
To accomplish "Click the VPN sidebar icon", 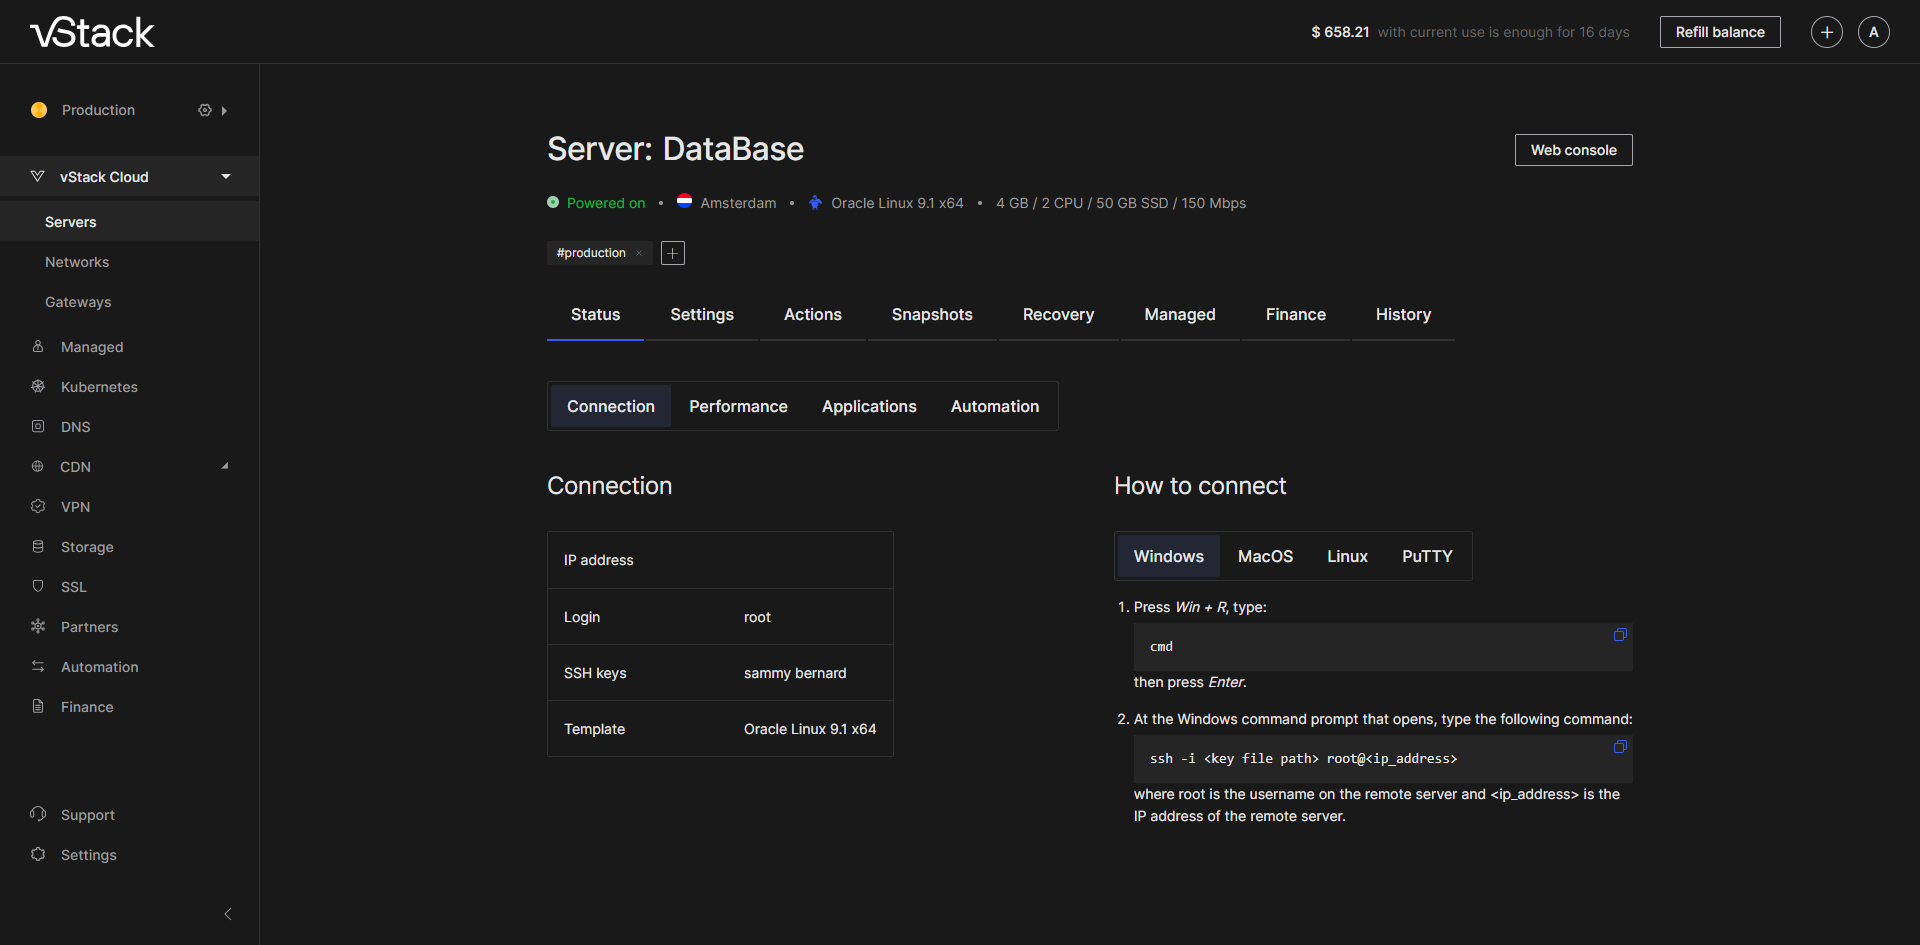I will tap(38, 506).
